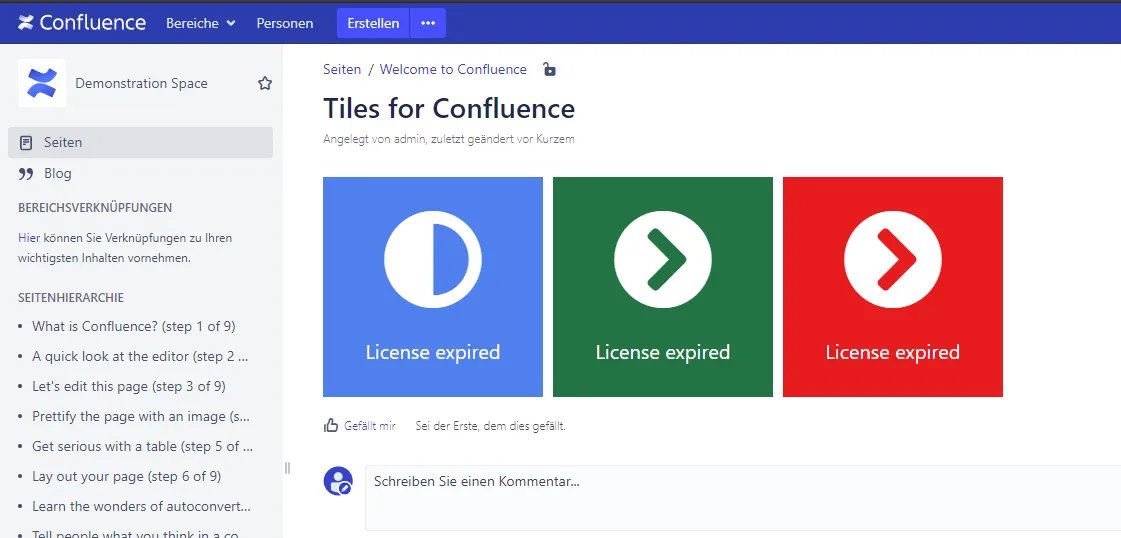This screenshot has width=1121, height=538.
Task: Open the Demonstration Space link
Action: pyautogui.click(x=142, y=84)
